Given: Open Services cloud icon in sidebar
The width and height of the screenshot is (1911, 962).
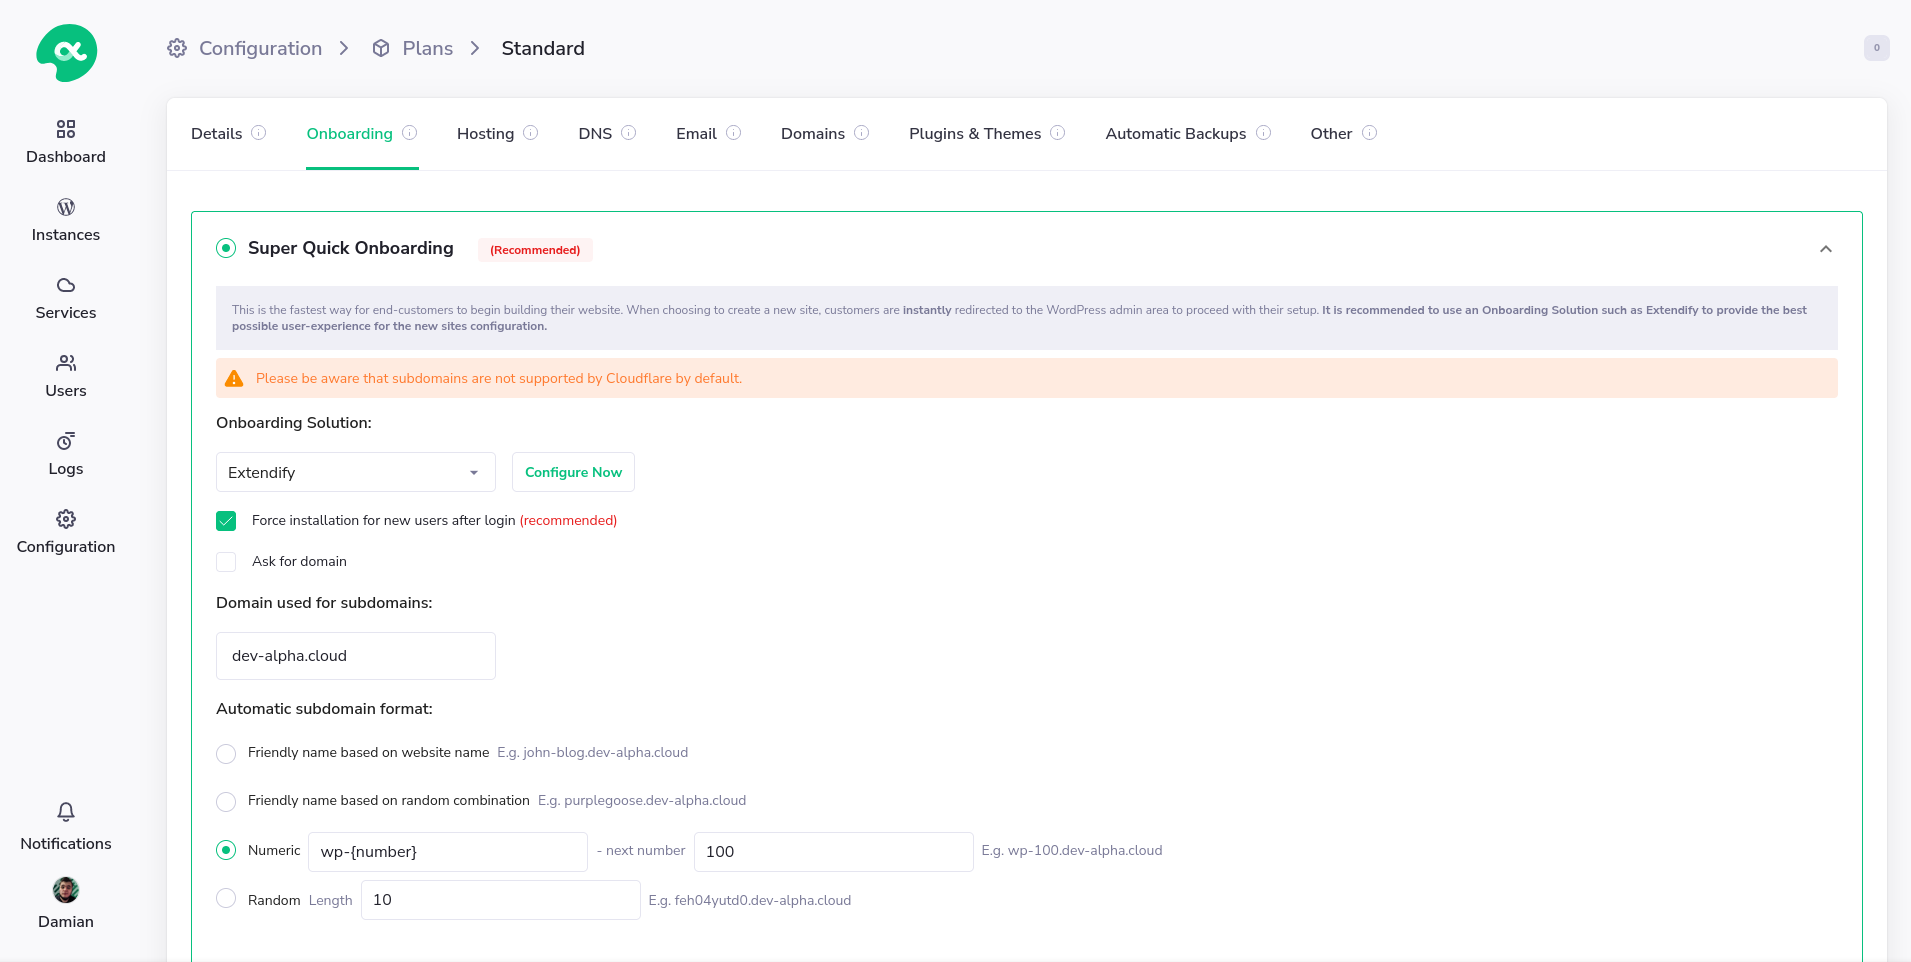Looking at the screenshot, I should 66,285.
